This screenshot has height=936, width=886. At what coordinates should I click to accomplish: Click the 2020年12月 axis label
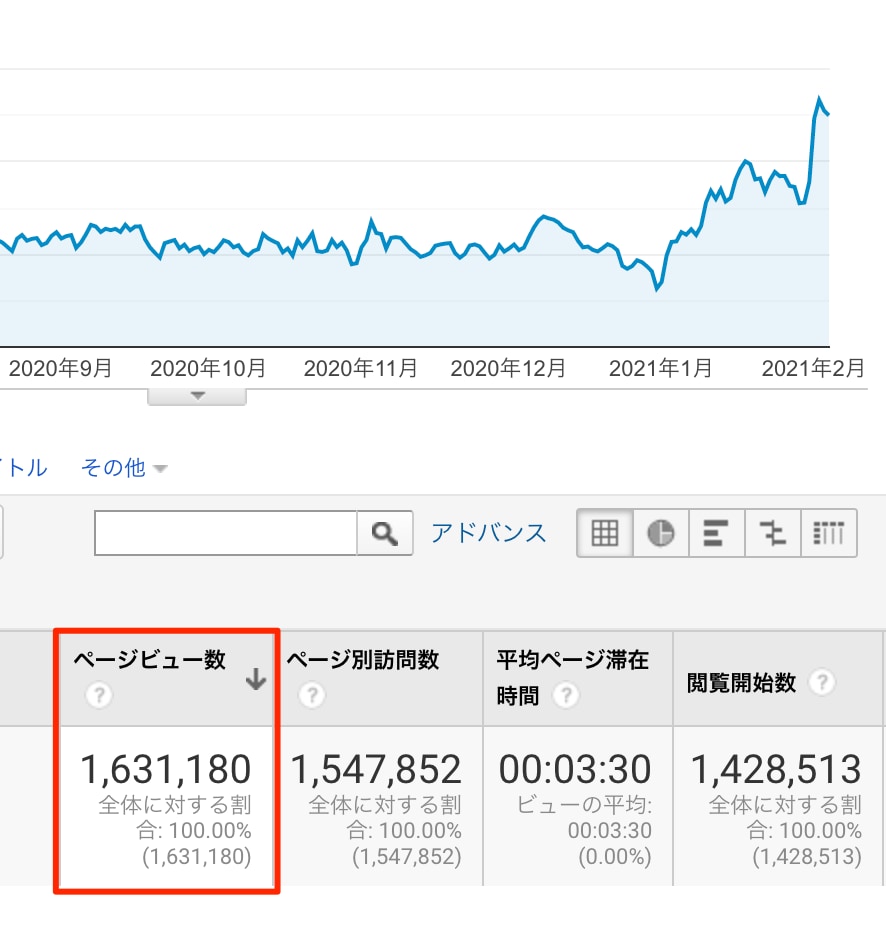point(508,368)
